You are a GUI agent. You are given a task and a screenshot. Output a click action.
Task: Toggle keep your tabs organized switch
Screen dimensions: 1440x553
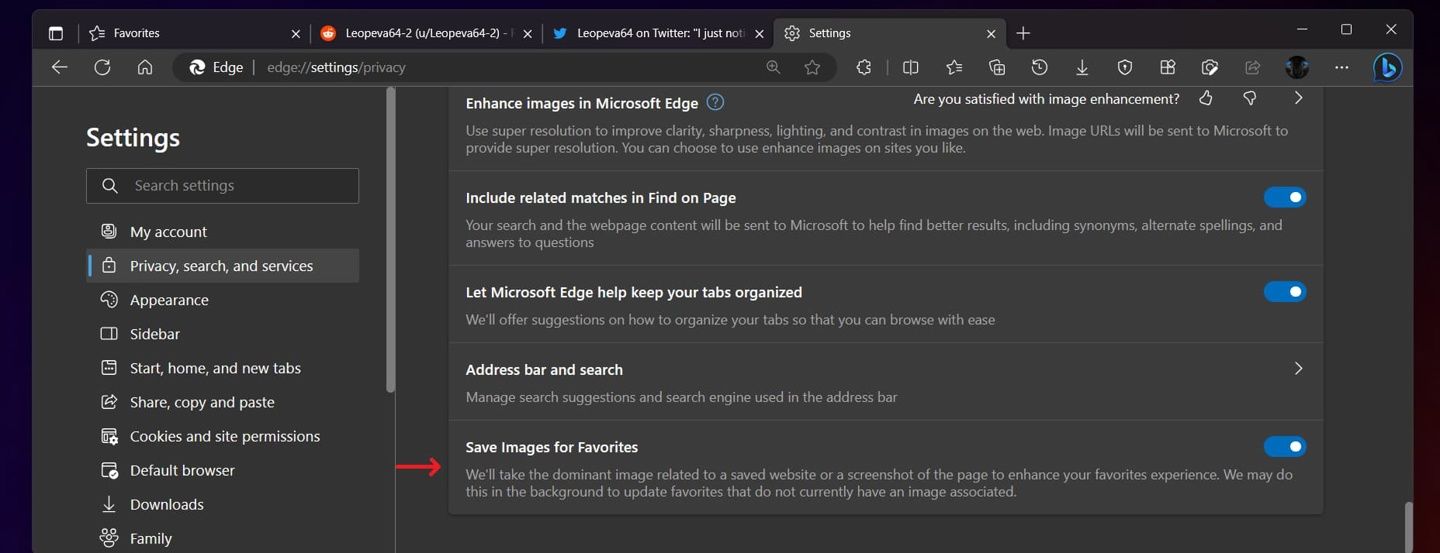coord(1285,292)
